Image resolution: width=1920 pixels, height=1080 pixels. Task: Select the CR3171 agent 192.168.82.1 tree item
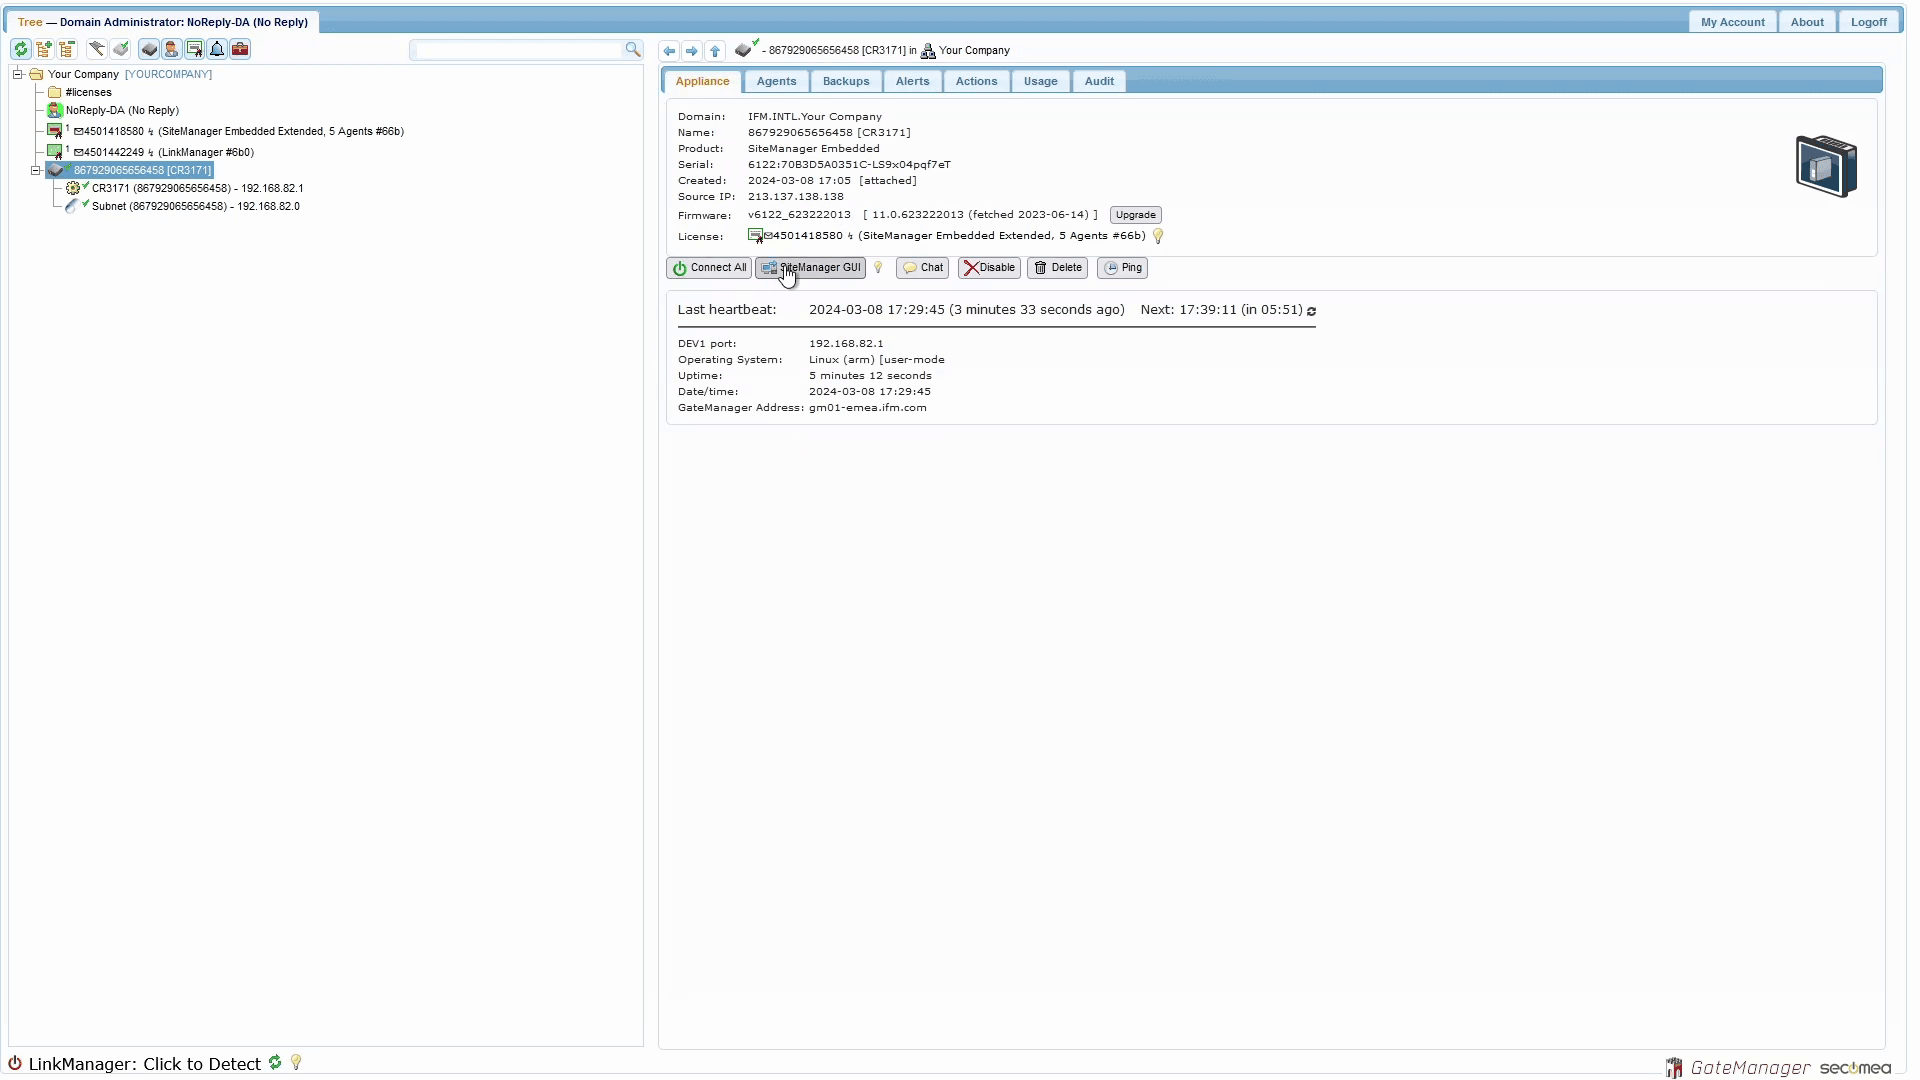coord(197,188)
